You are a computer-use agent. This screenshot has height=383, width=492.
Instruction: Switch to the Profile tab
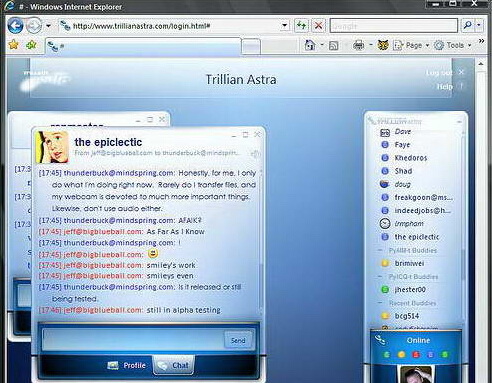tap(127, 365)
